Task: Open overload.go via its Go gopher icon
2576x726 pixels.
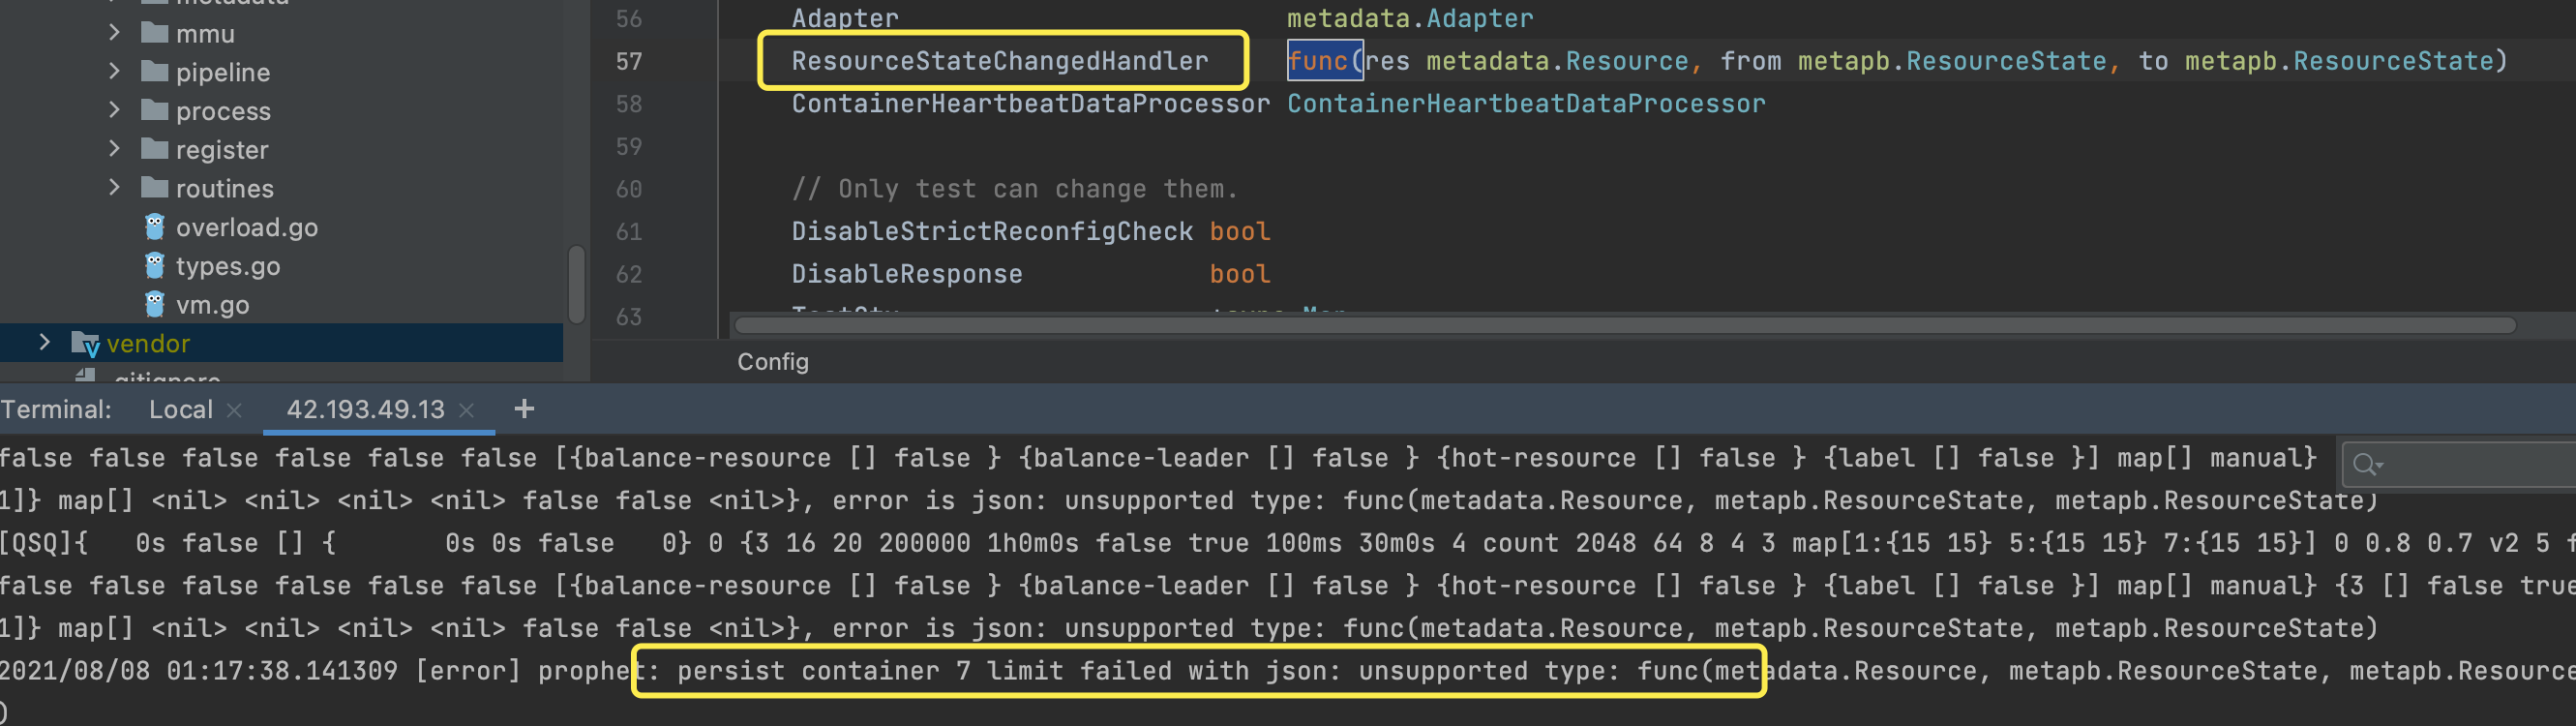Action: coord(155,226)
